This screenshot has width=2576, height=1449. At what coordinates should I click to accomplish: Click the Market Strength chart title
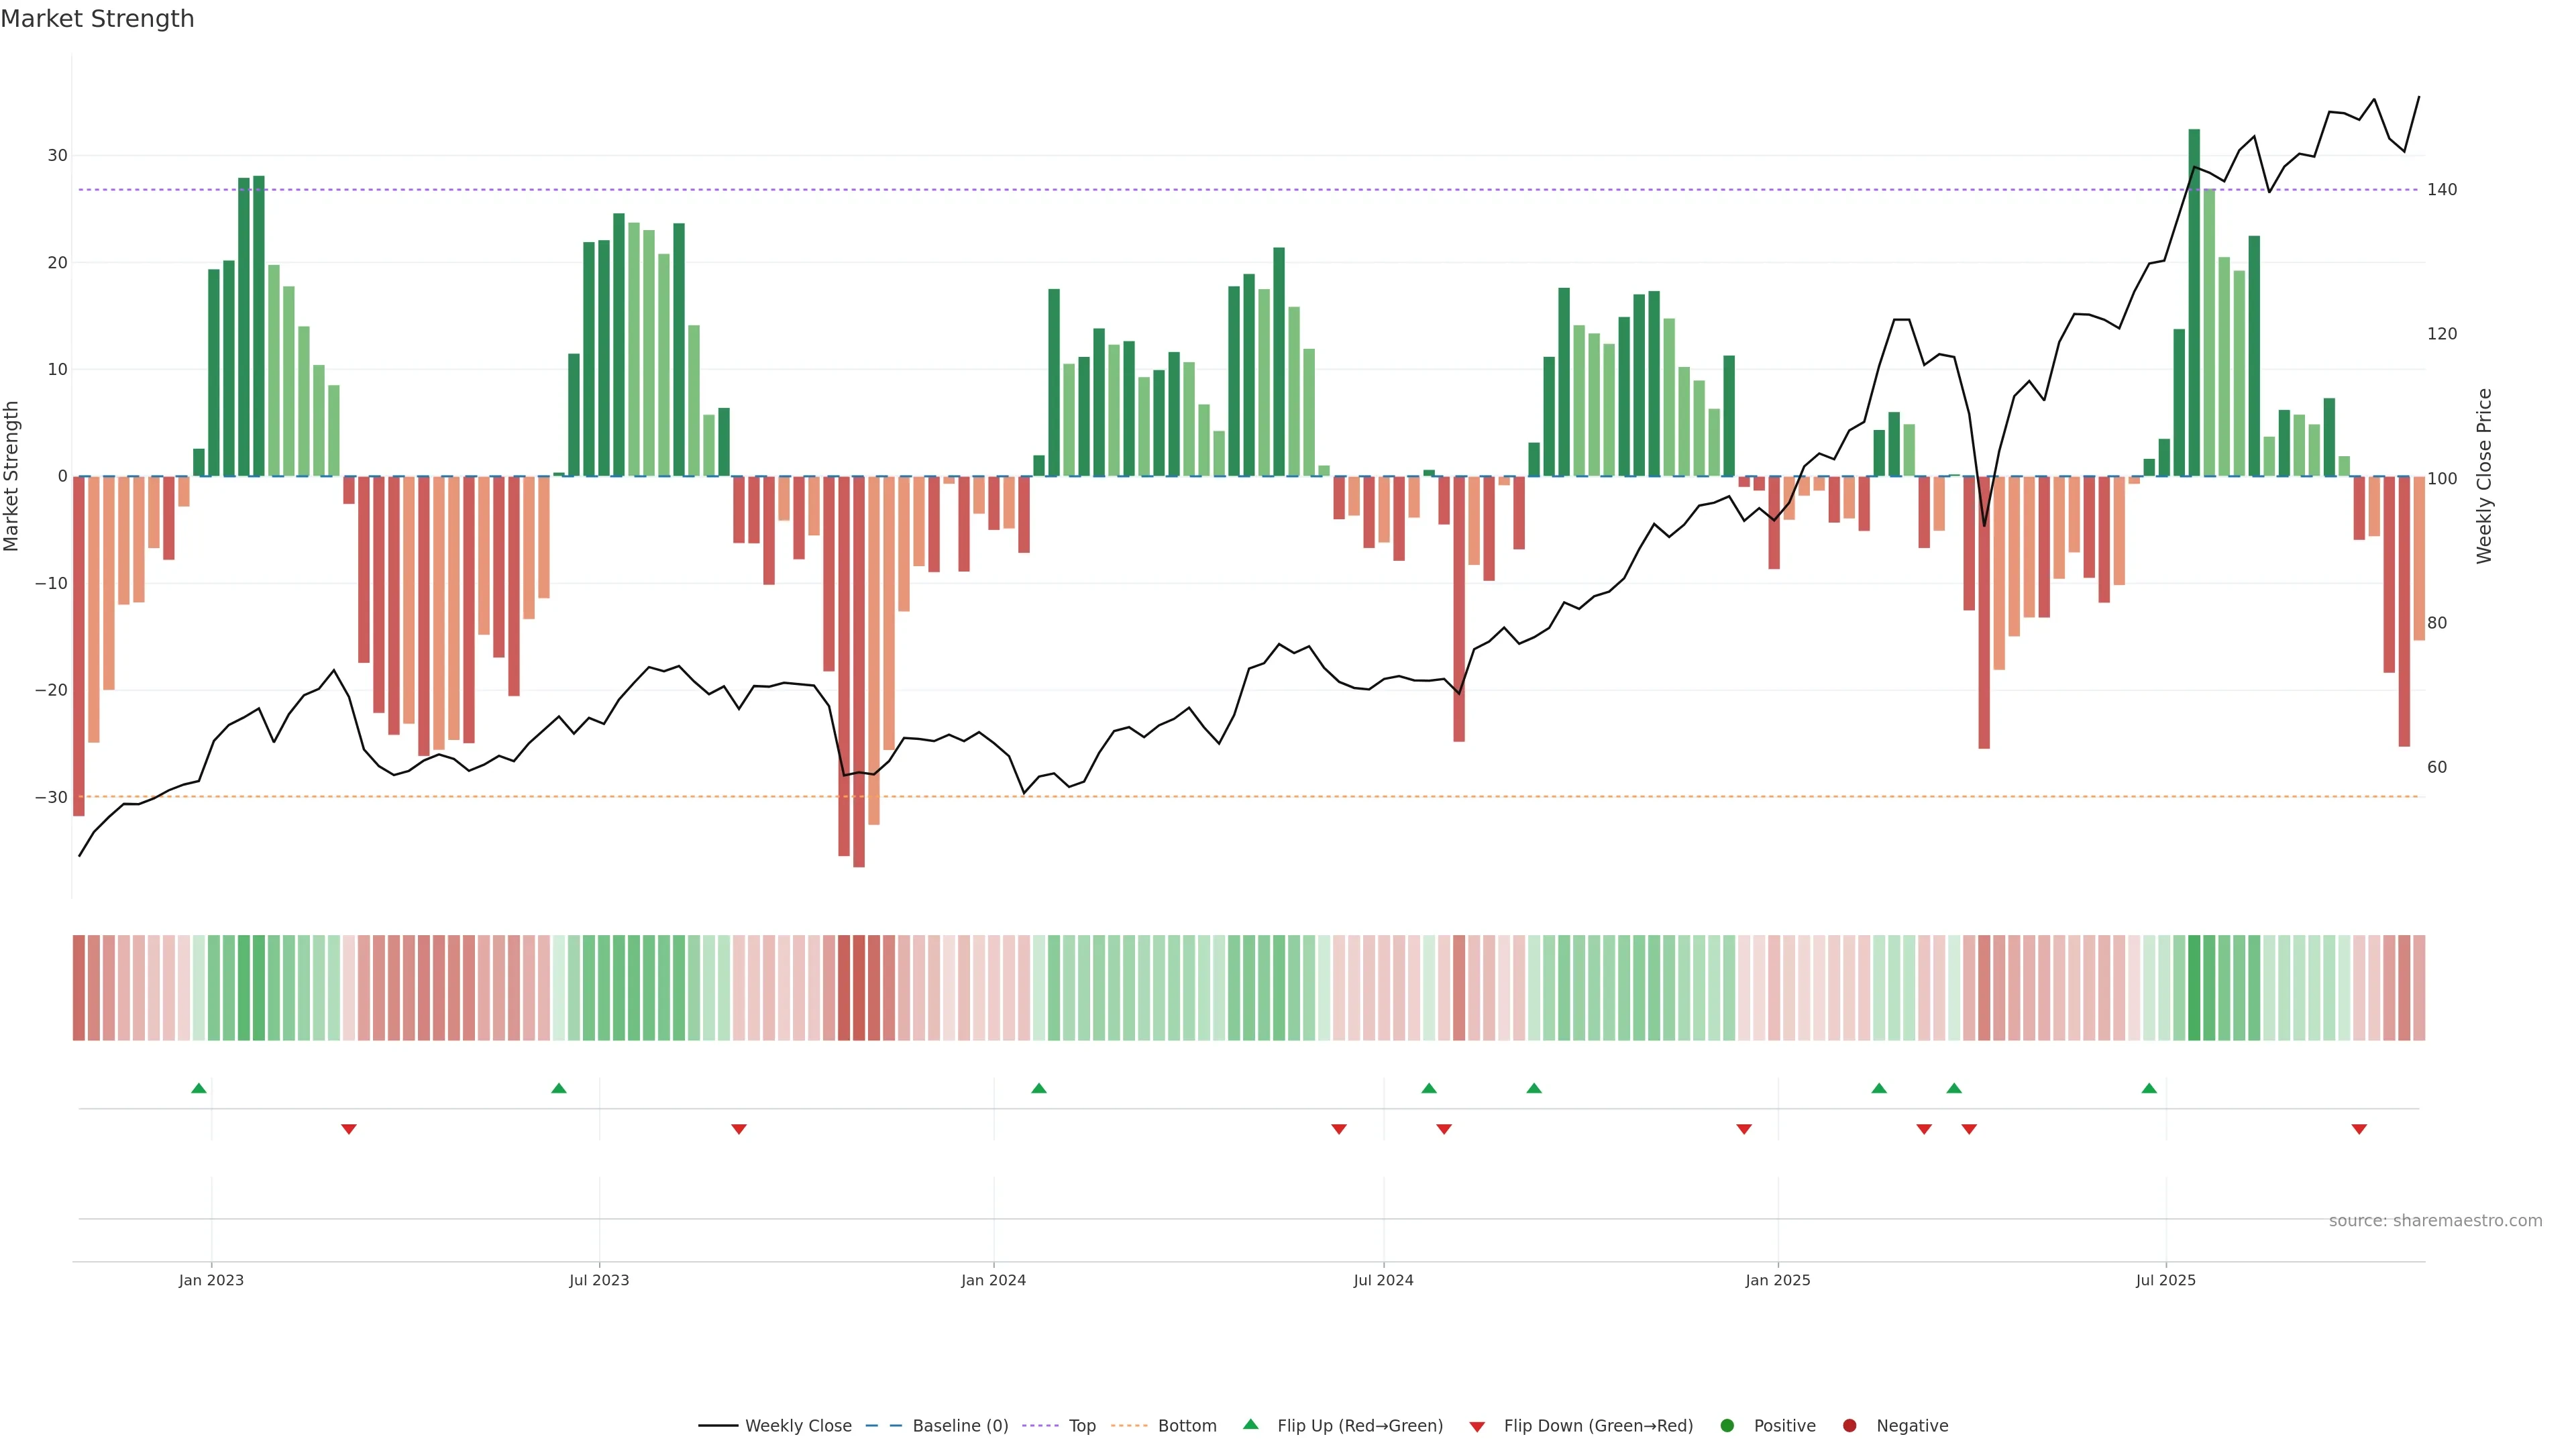97,19
